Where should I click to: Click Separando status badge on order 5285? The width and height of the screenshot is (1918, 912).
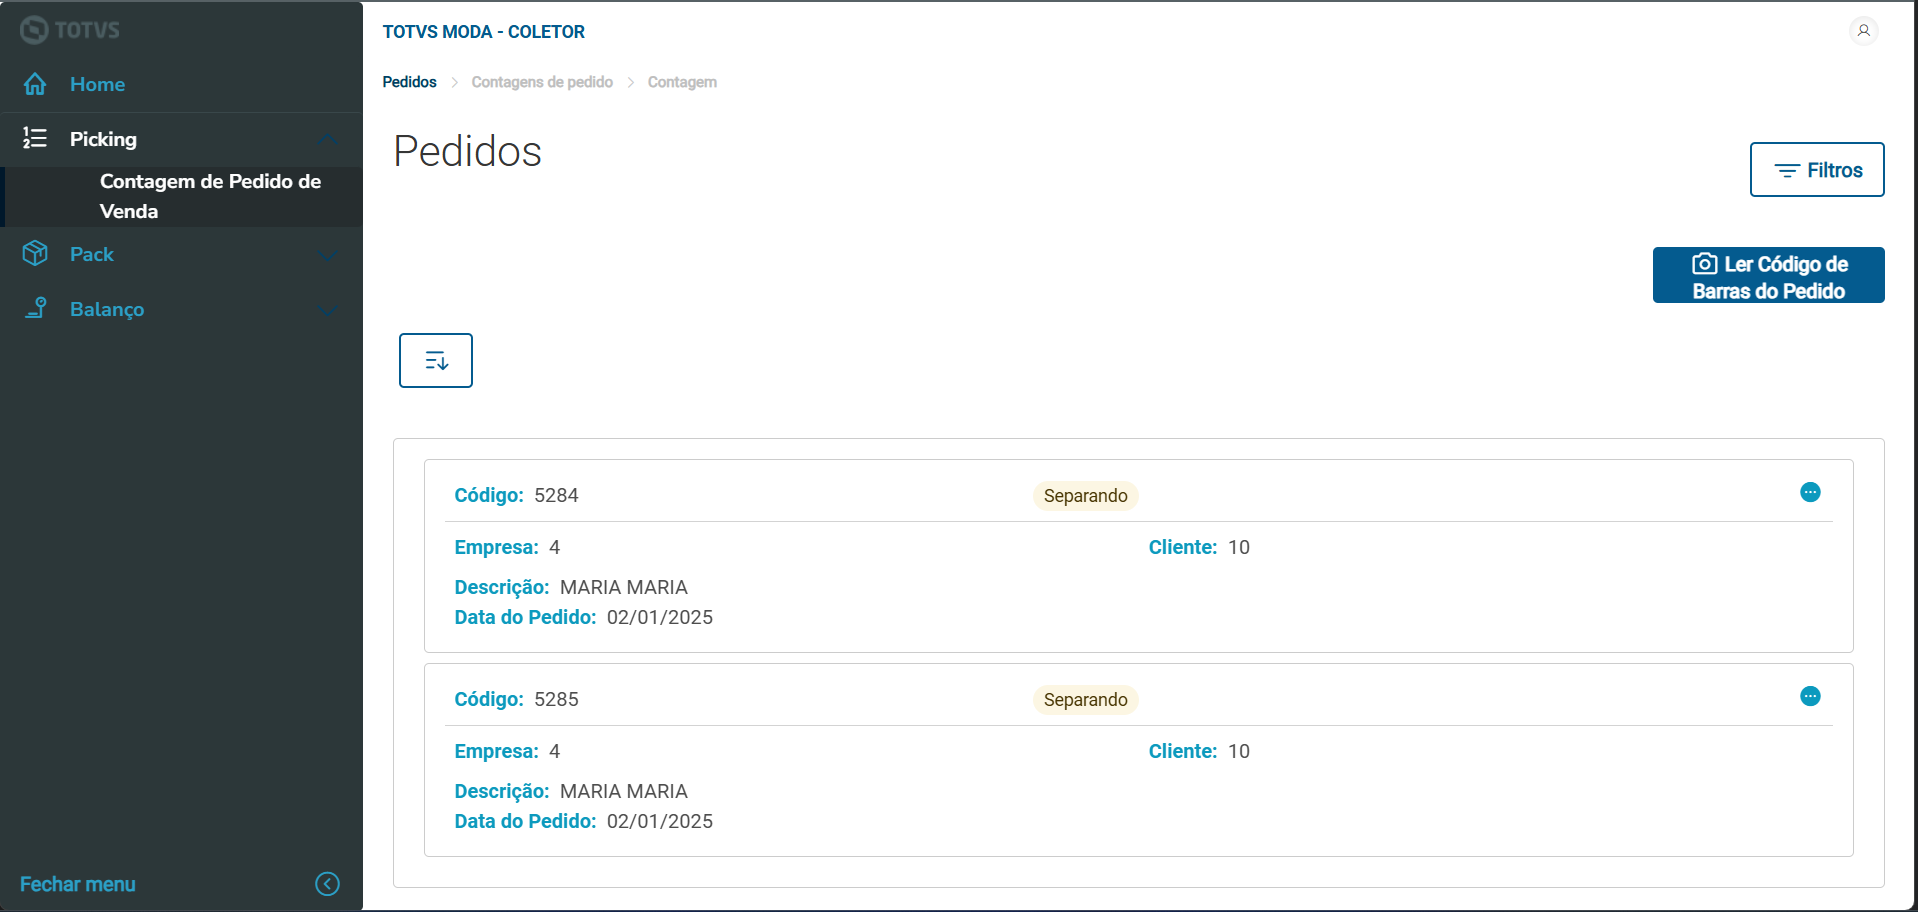[1085, 700]
